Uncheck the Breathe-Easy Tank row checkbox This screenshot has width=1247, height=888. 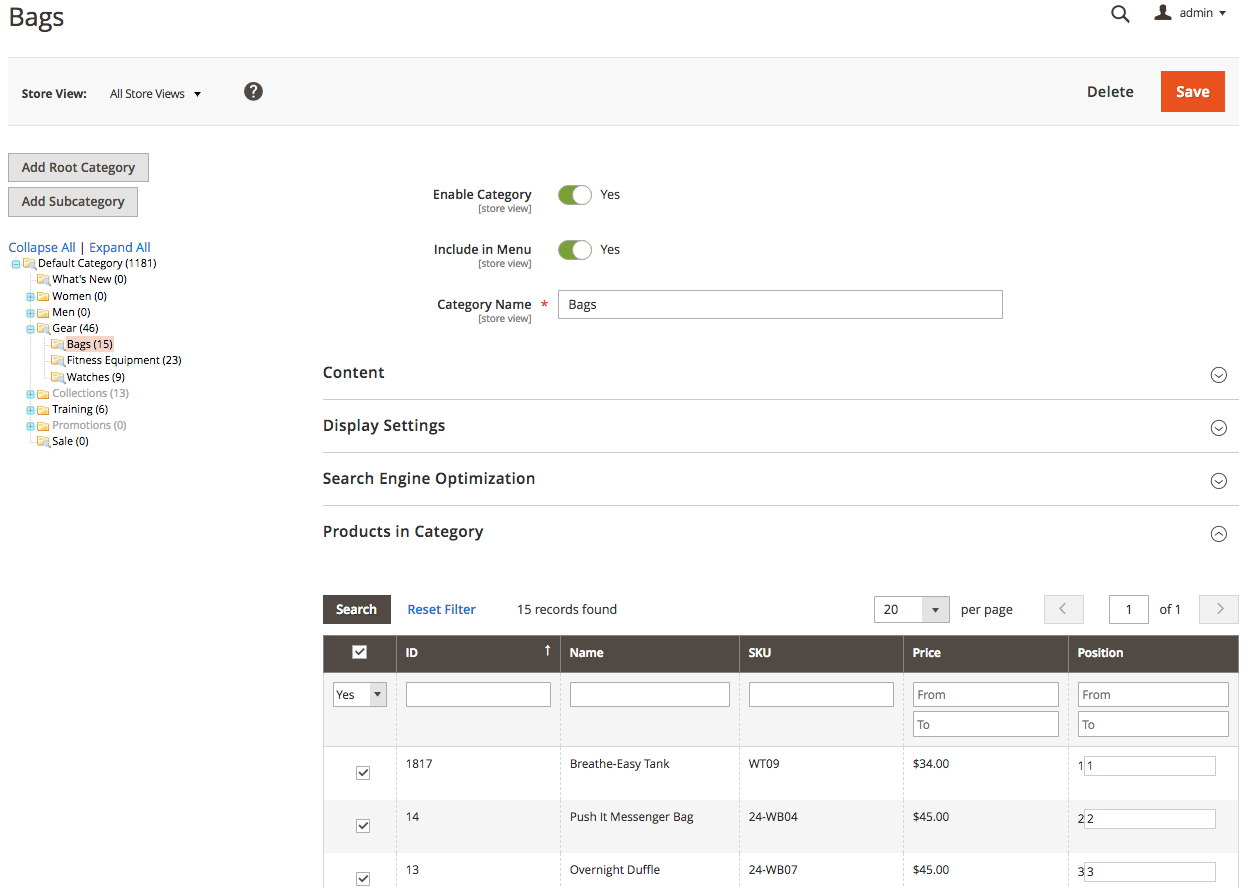(x=363, y=773)
